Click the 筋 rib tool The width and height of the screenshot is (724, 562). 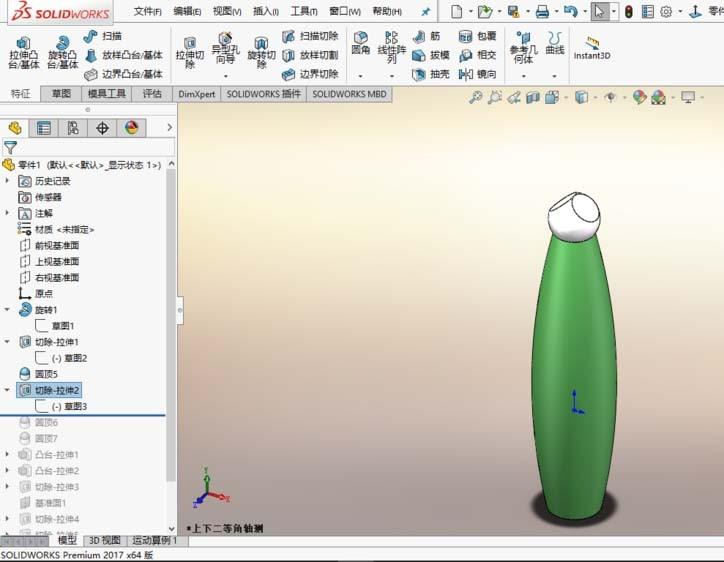pyautogui.click(x=427, y=36)
